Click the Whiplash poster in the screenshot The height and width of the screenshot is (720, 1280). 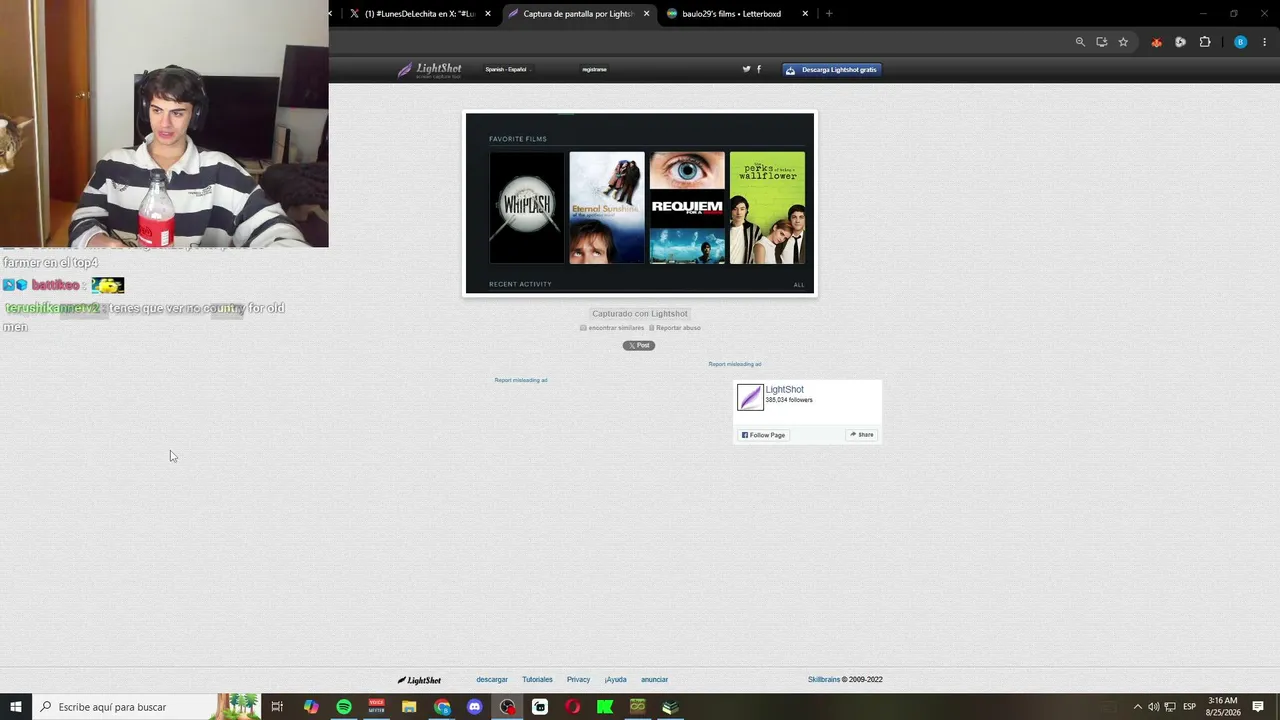click(527, 208)
